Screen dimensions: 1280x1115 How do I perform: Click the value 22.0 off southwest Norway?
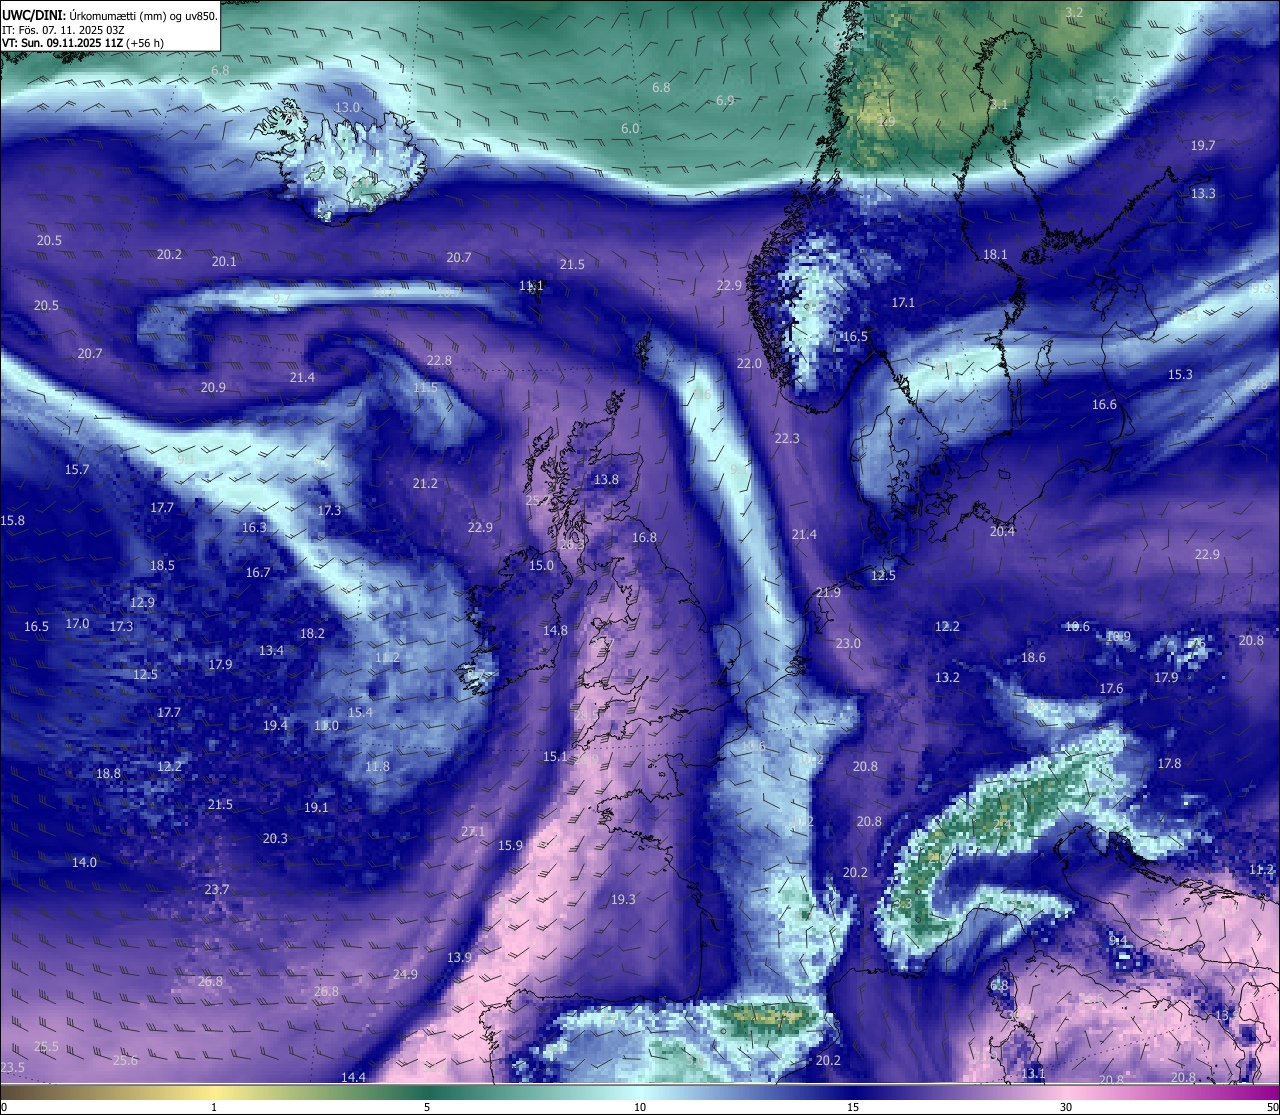749,364
